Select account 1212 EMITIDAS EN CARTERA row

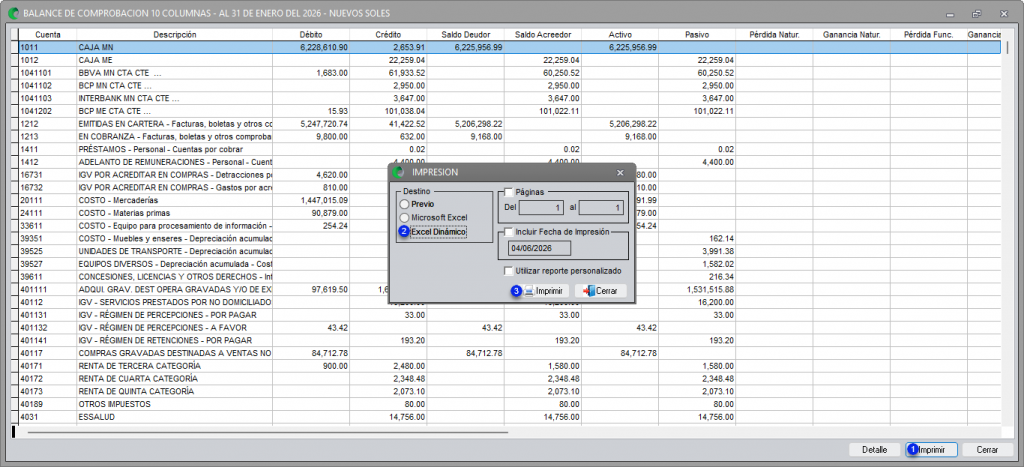pos(509,124)
